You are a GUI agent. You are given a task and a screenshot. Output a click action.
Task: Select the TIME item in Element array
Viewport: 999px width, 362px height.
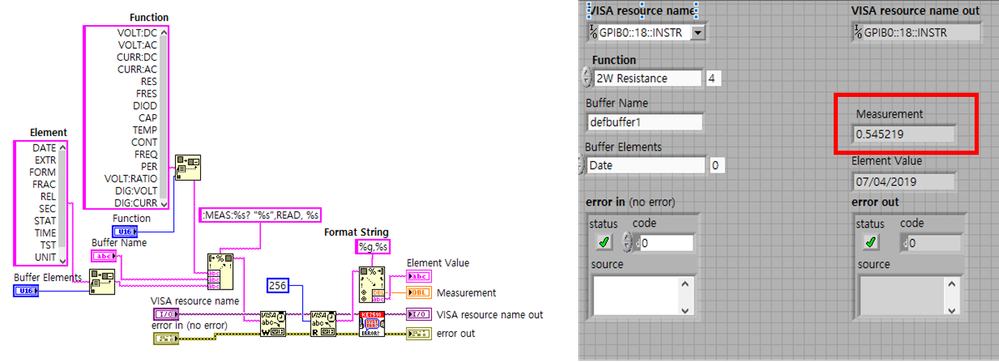tap(45, 233)
